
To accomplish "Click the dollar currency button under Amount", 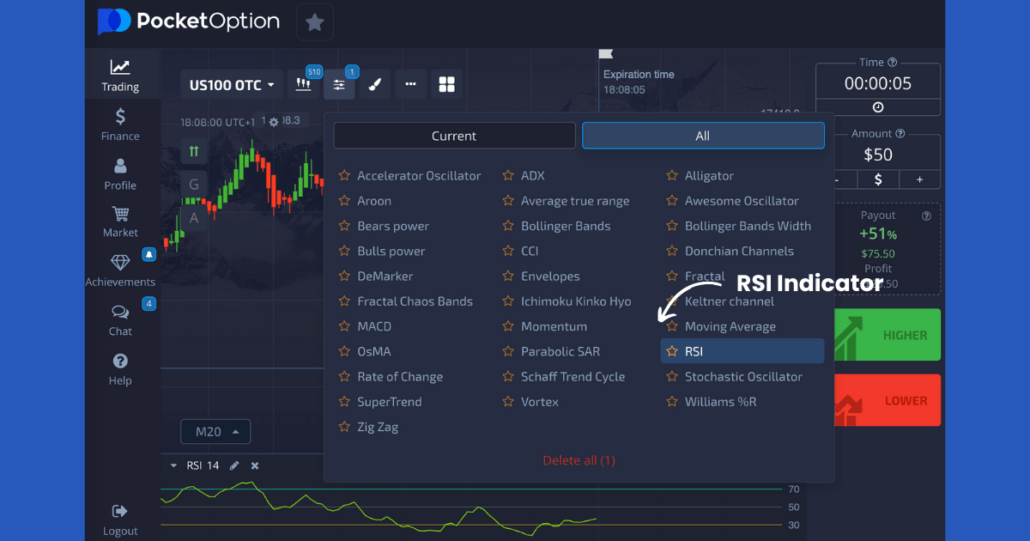I will (878, 179).
